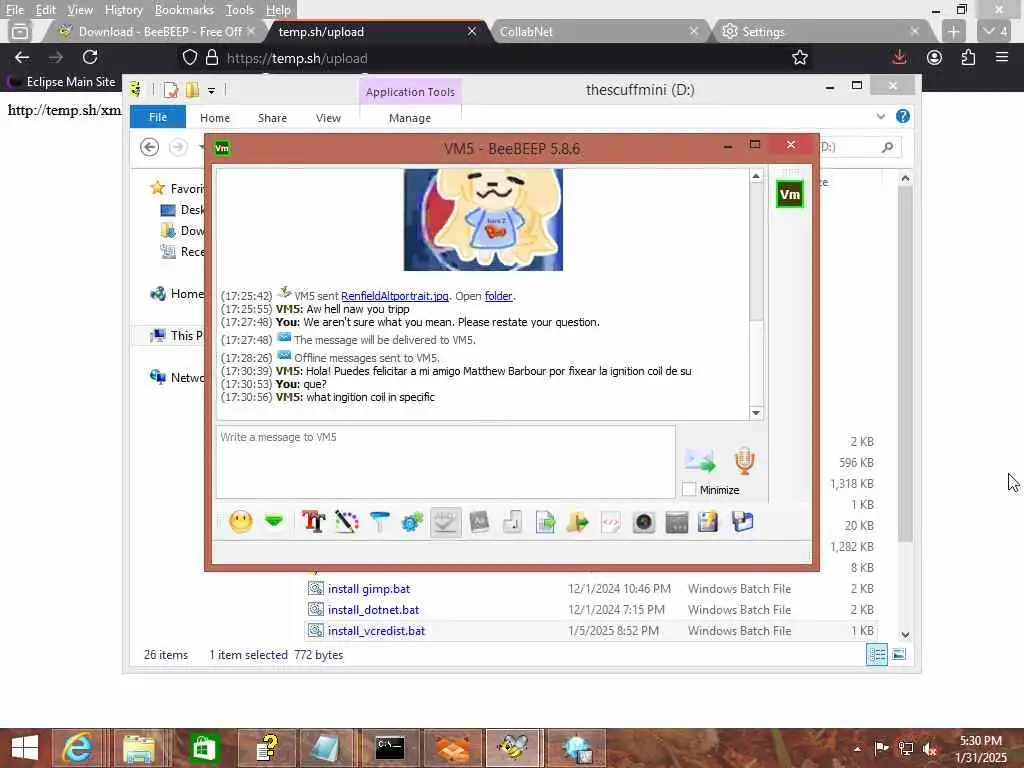Viewport: 1024px width, 768px height.
Task: Open the Explorer Share ribbon tab
Action: (272, 118)
